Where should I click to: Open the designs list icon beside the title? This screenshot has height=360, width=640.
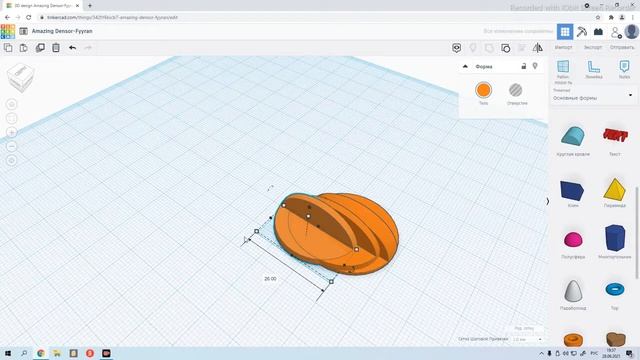pyautogui.click(x=24, y=31)
